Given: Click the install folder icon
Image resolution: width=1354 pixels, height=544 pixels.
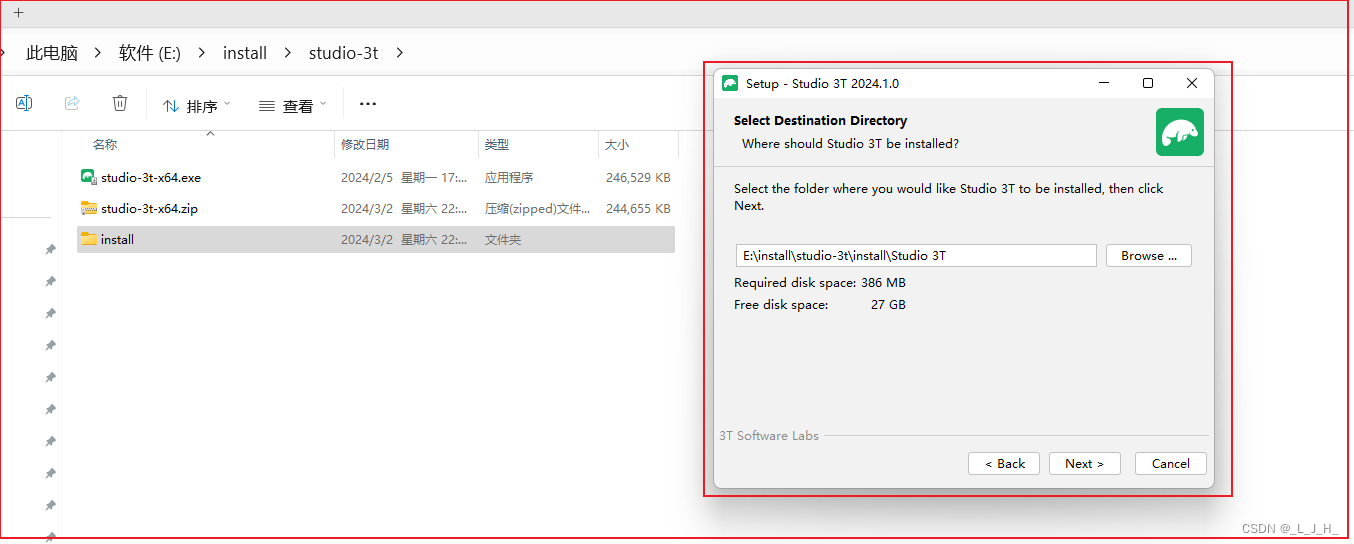Looking at the screenshot, I should (x=89, y=240).
